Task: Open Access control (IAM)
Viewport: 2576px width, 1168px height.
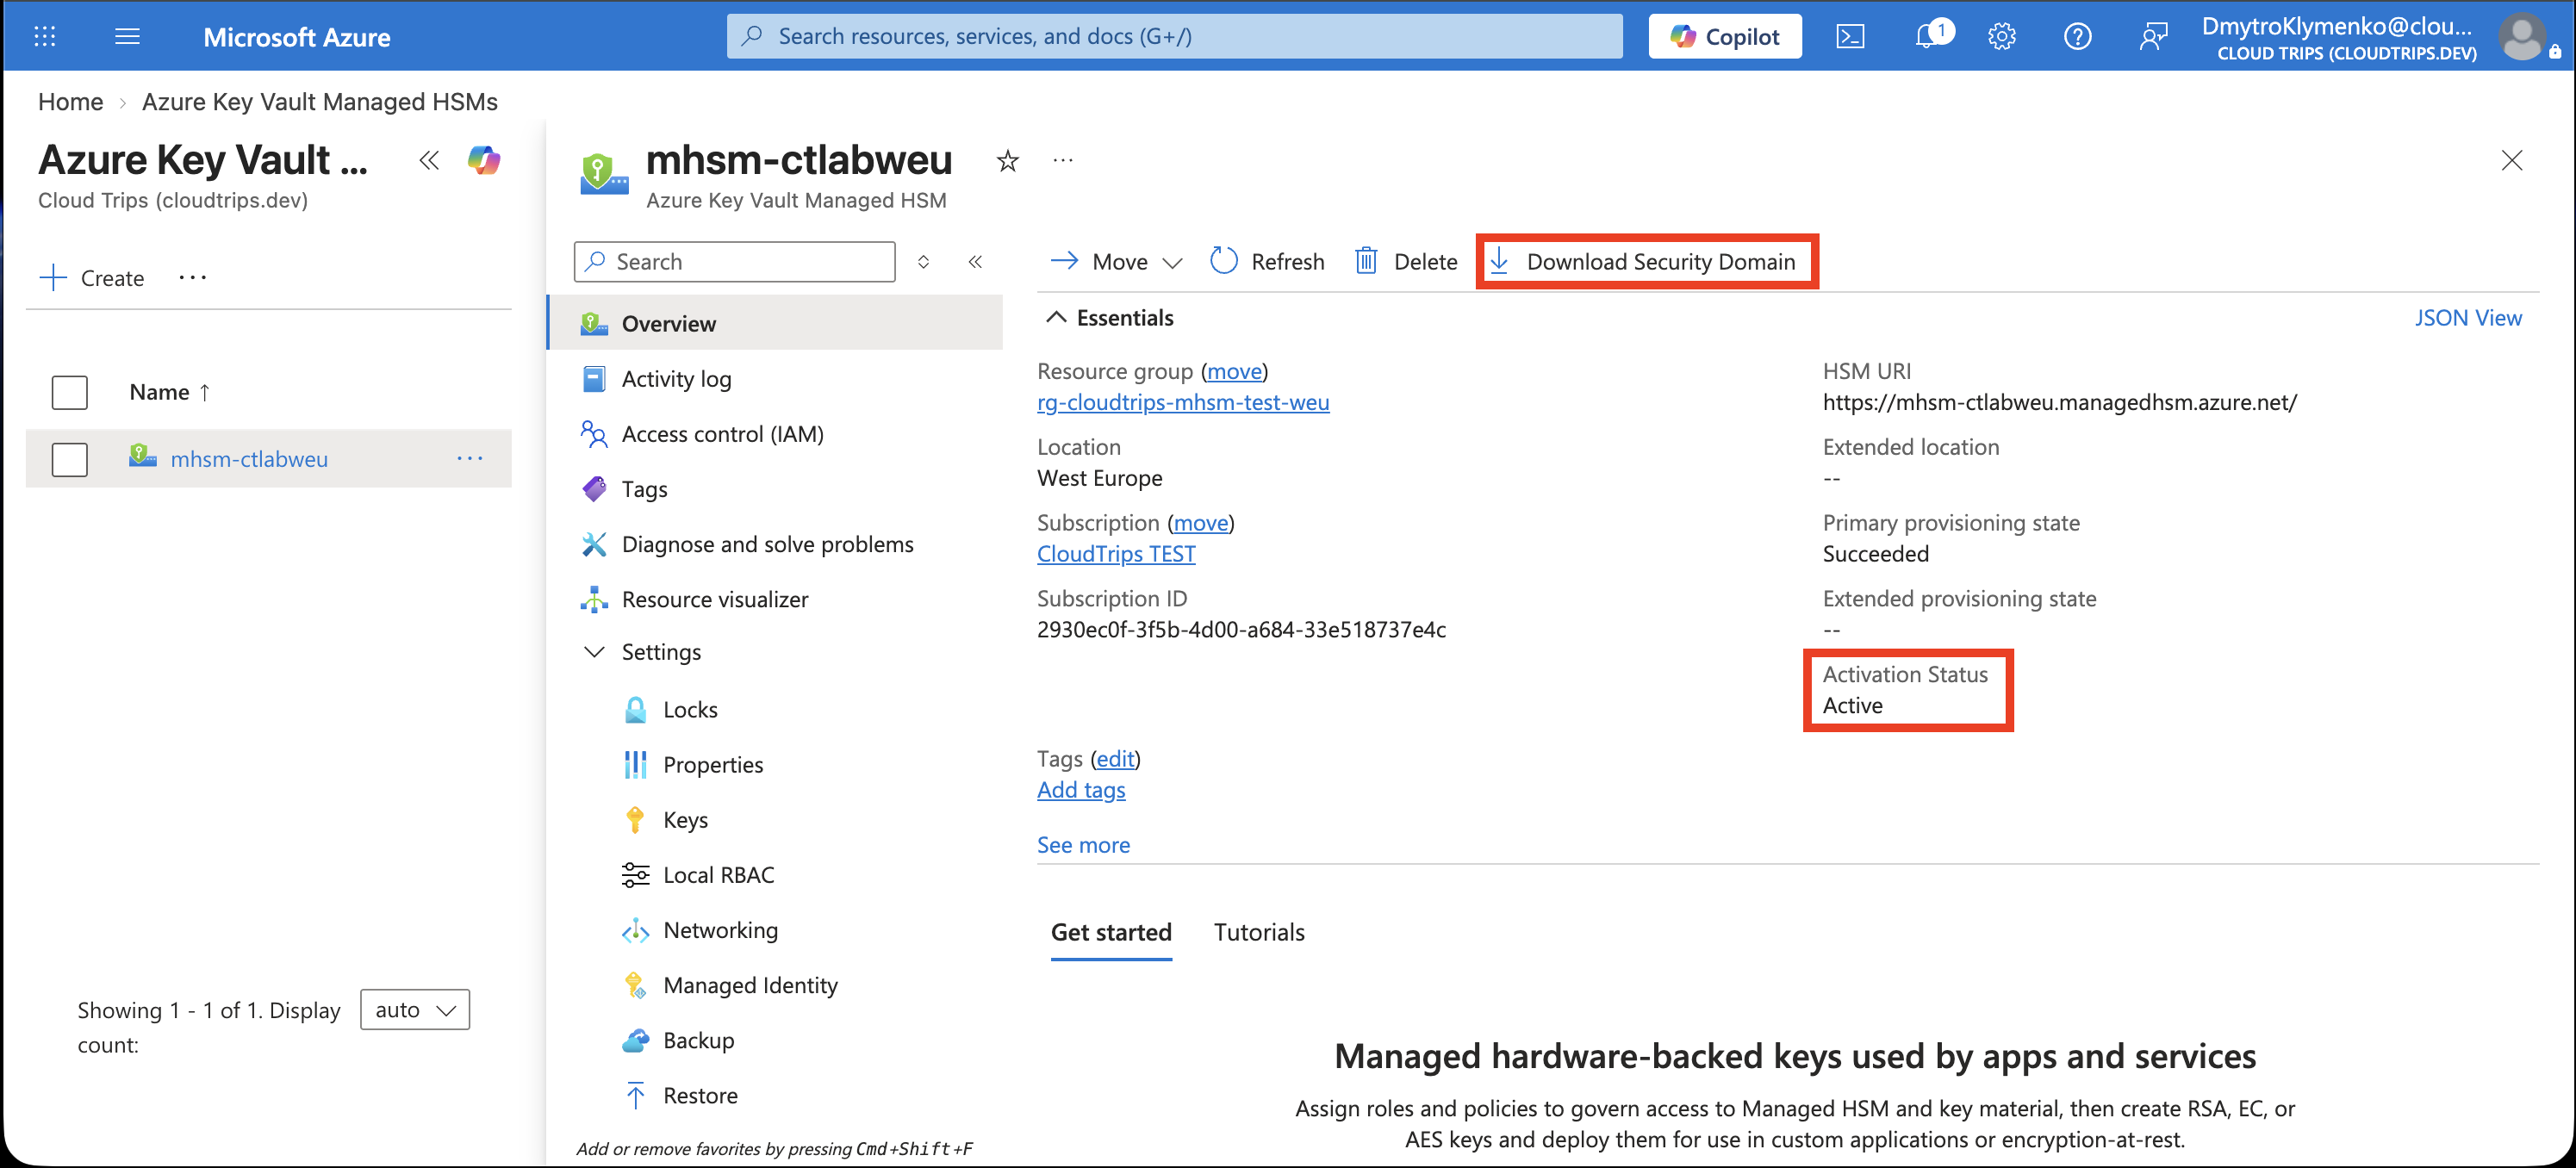Action: point(722,434)
